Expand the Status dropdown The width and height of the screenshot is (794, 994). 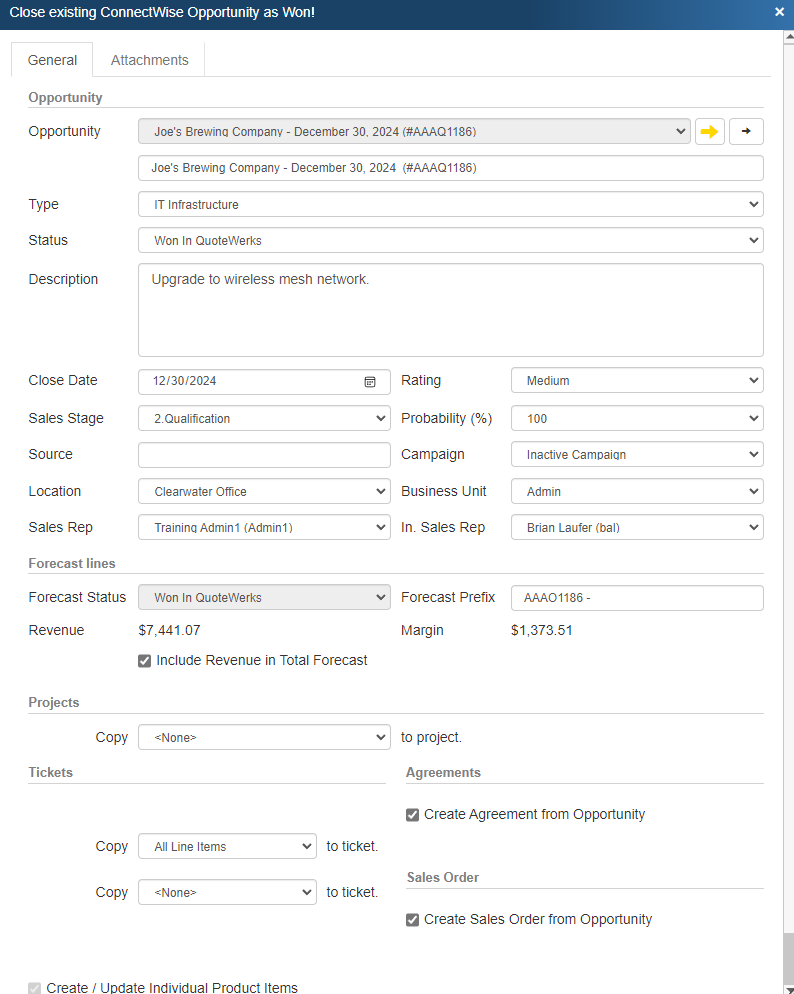click(x=450, y=241)
